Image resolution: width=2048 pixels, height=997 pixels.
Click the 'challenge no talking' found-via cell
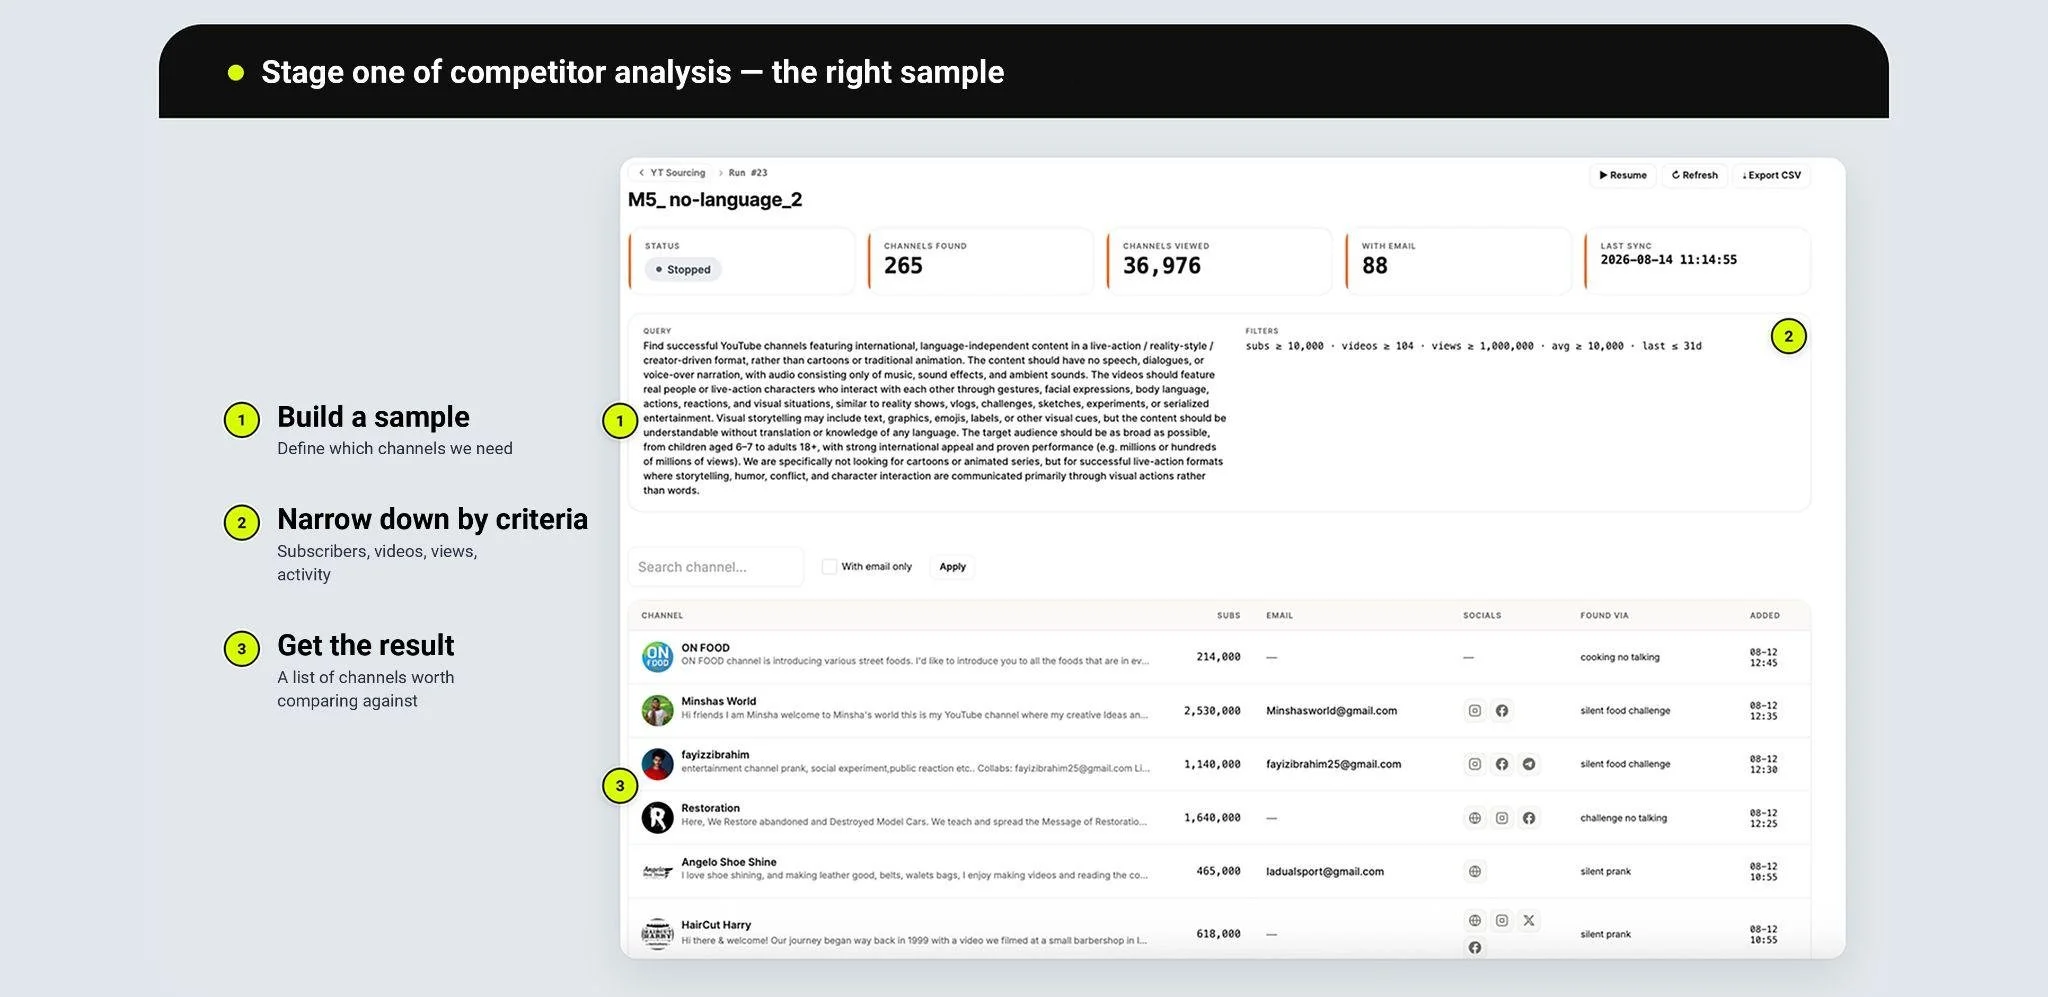1623,818
